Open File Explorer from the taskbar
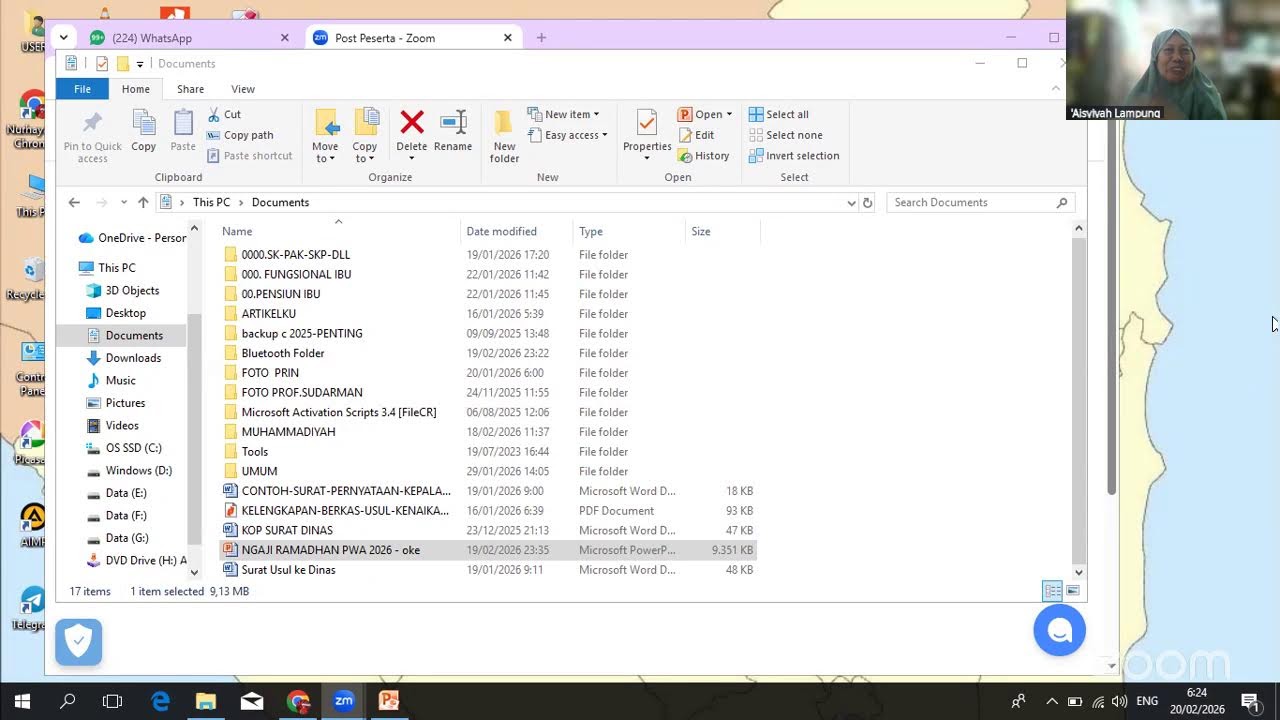The image size is (1280, 720). (x=206, y=701)
